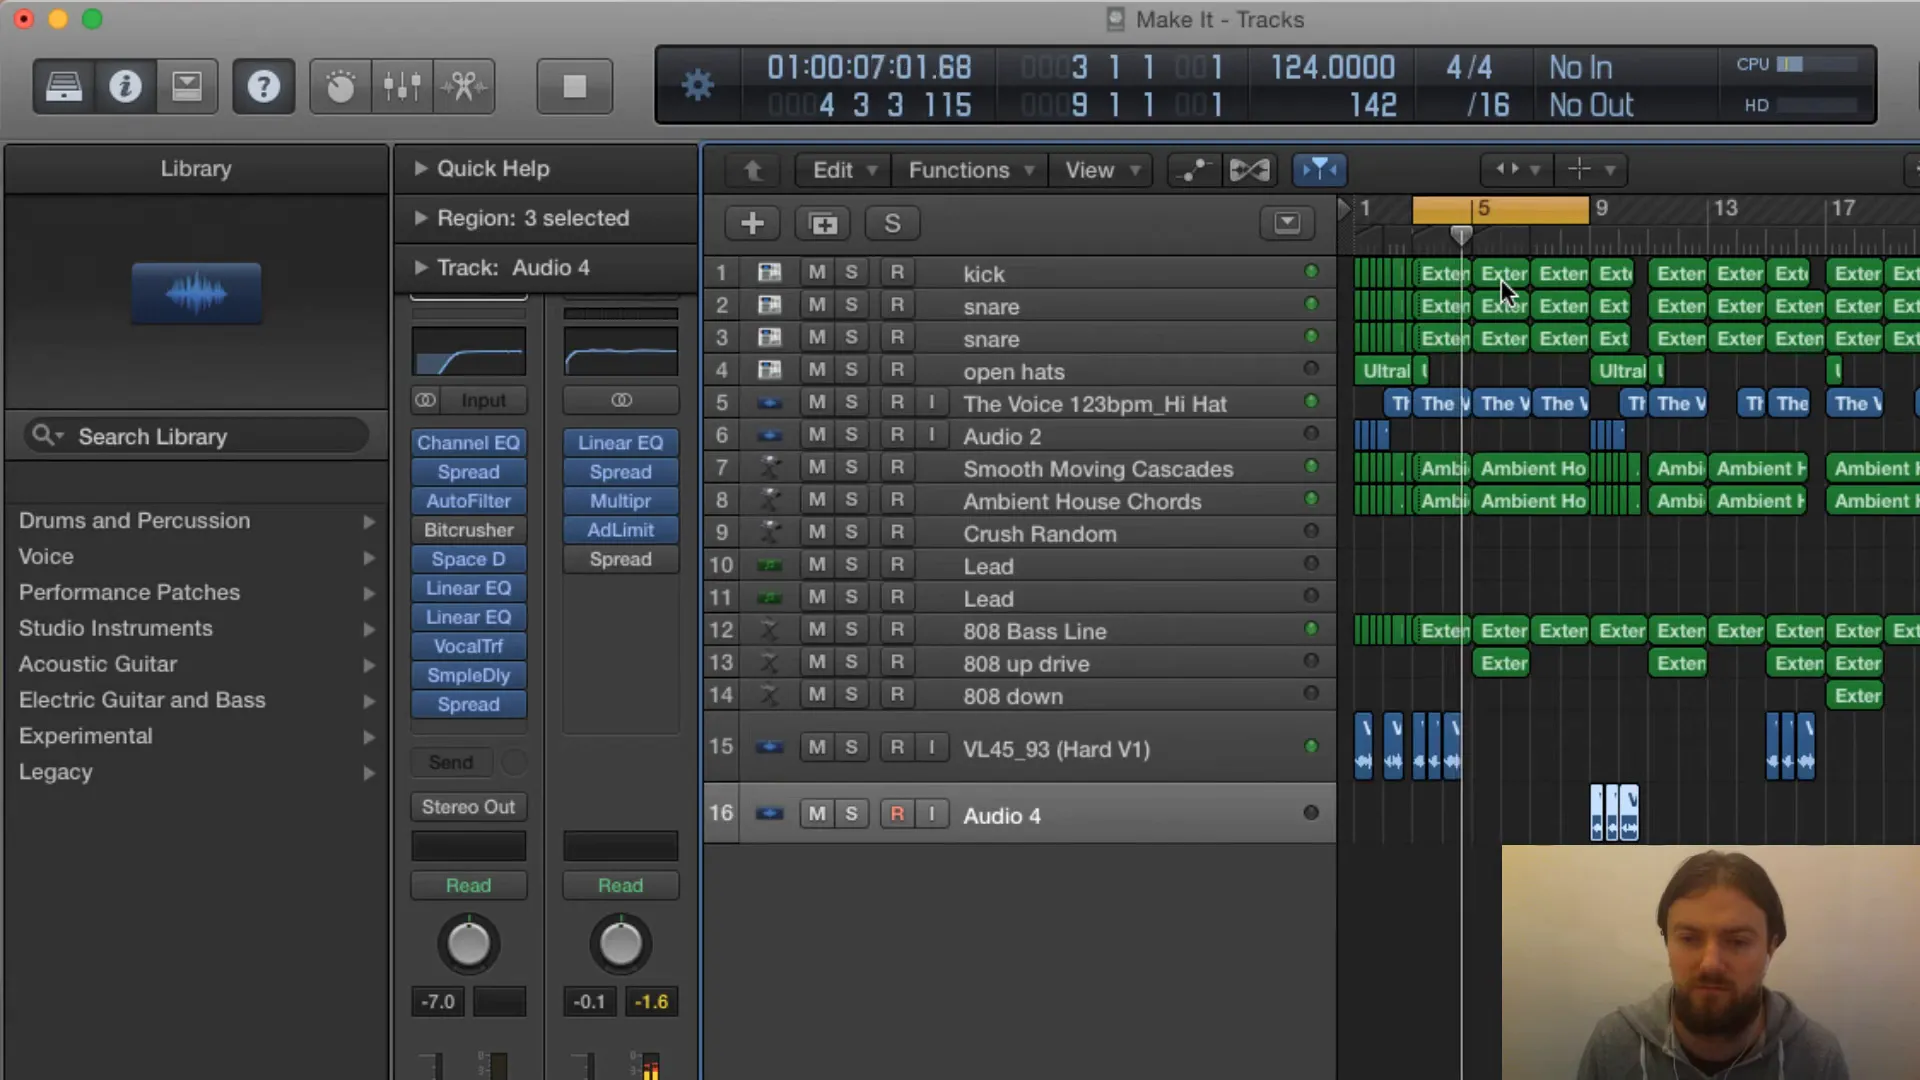Click the scissors/split tool icon
This screenshot has height=1080, width=1920.
click(462, 87)
